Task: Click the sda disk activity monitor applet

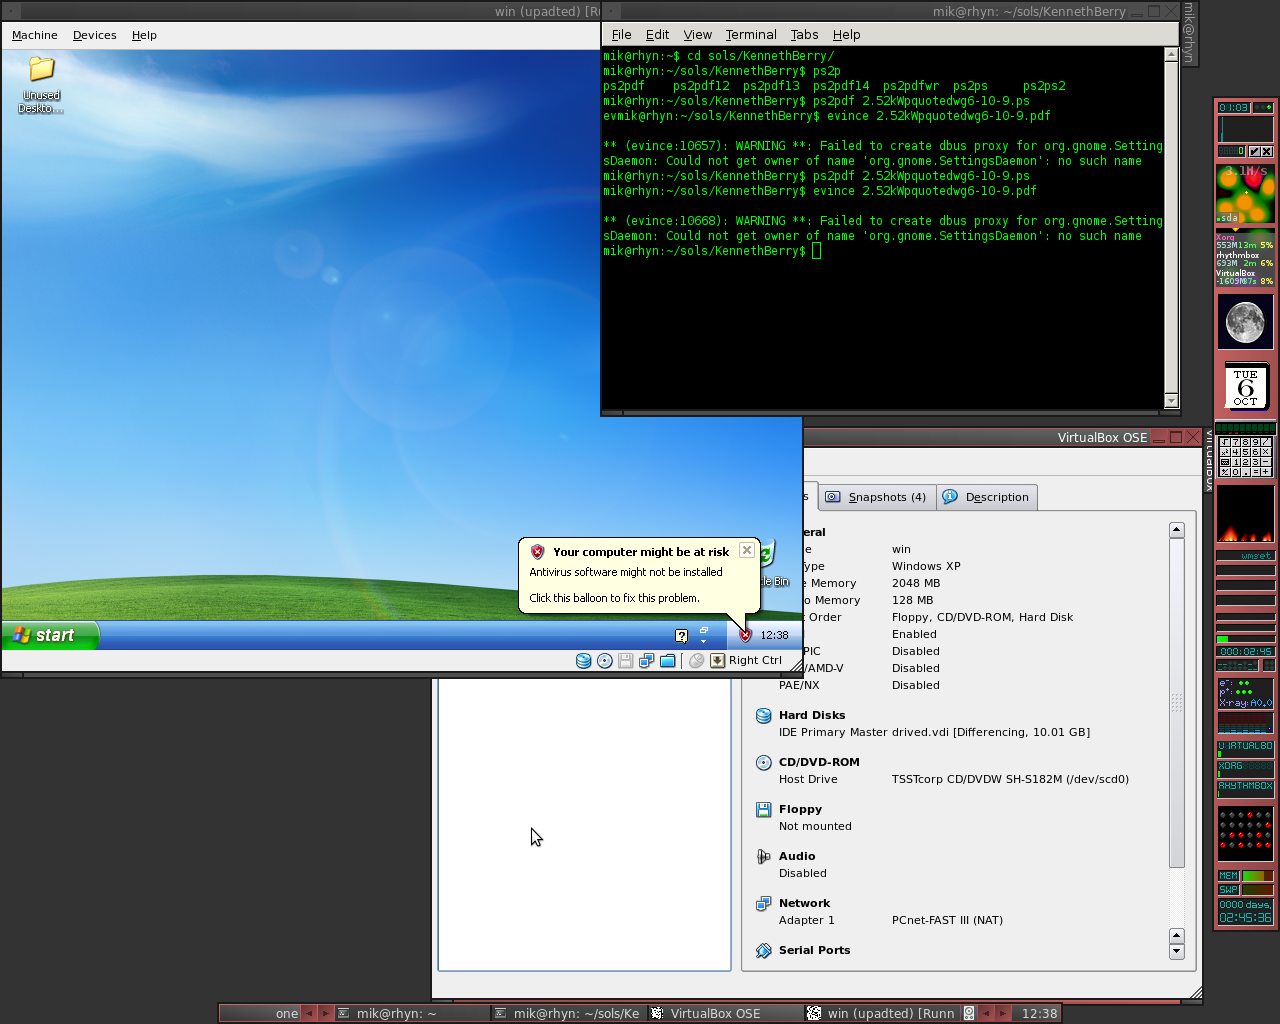Action: click(x=1245, y=194)
